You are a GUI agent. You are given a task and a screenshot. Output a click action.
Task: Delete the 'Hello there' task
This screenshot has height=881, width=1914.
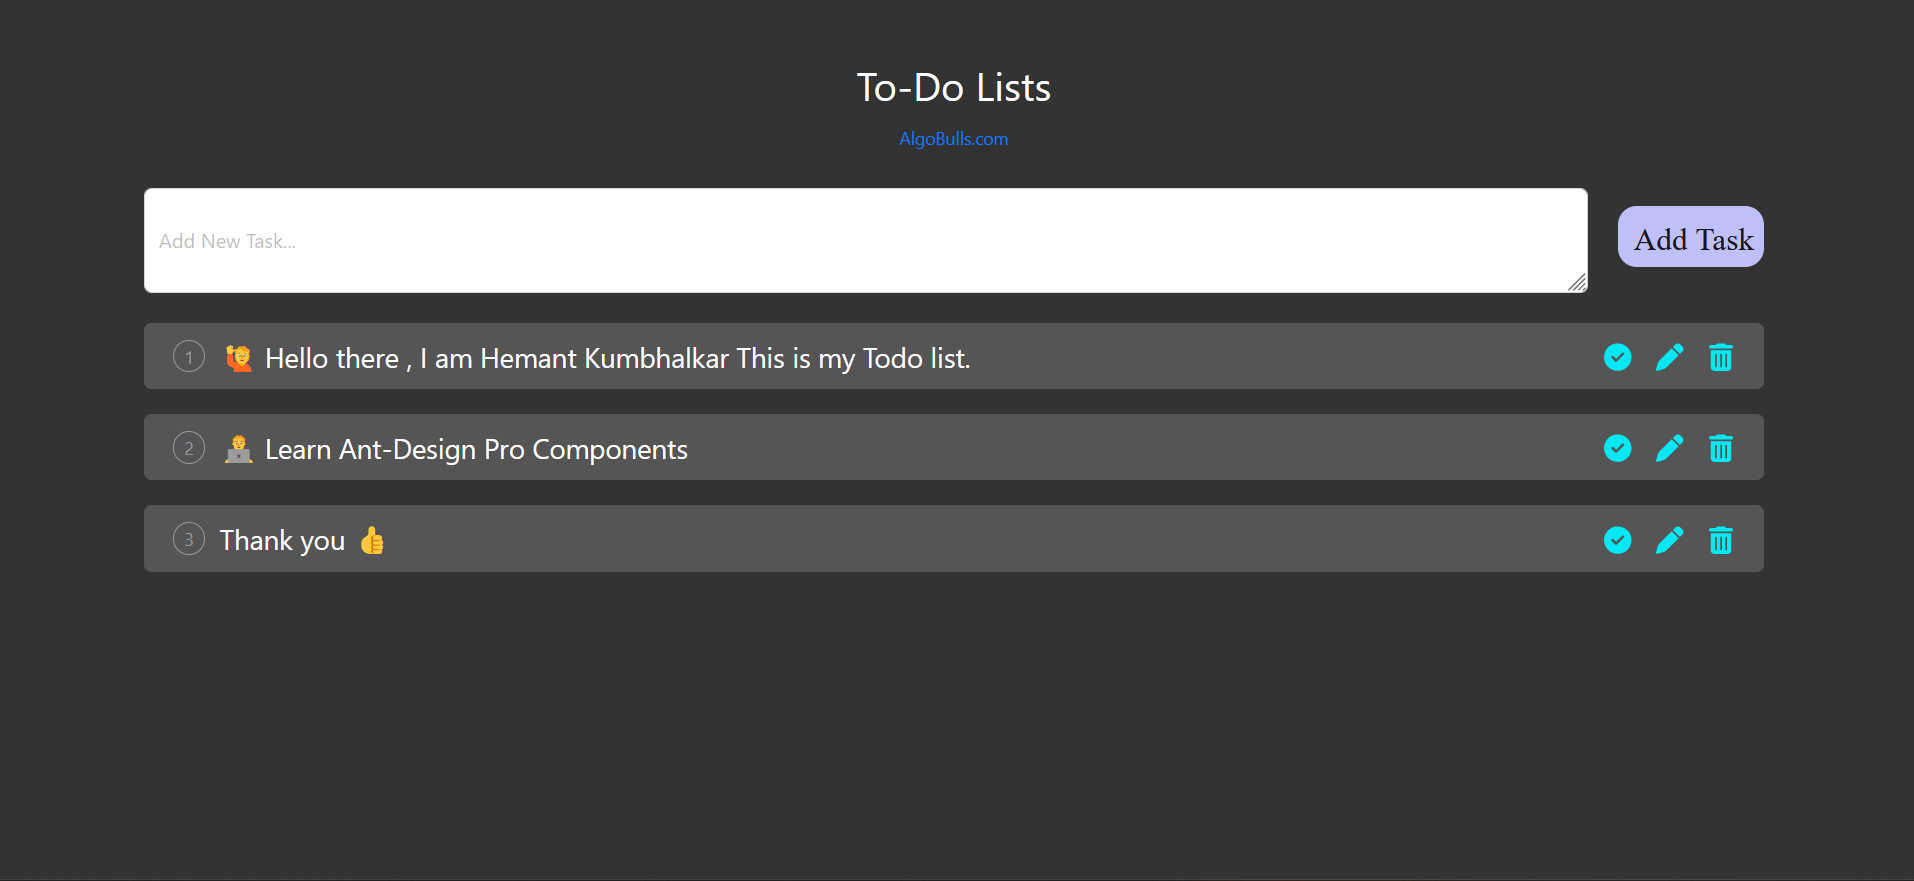(1720, 357)
